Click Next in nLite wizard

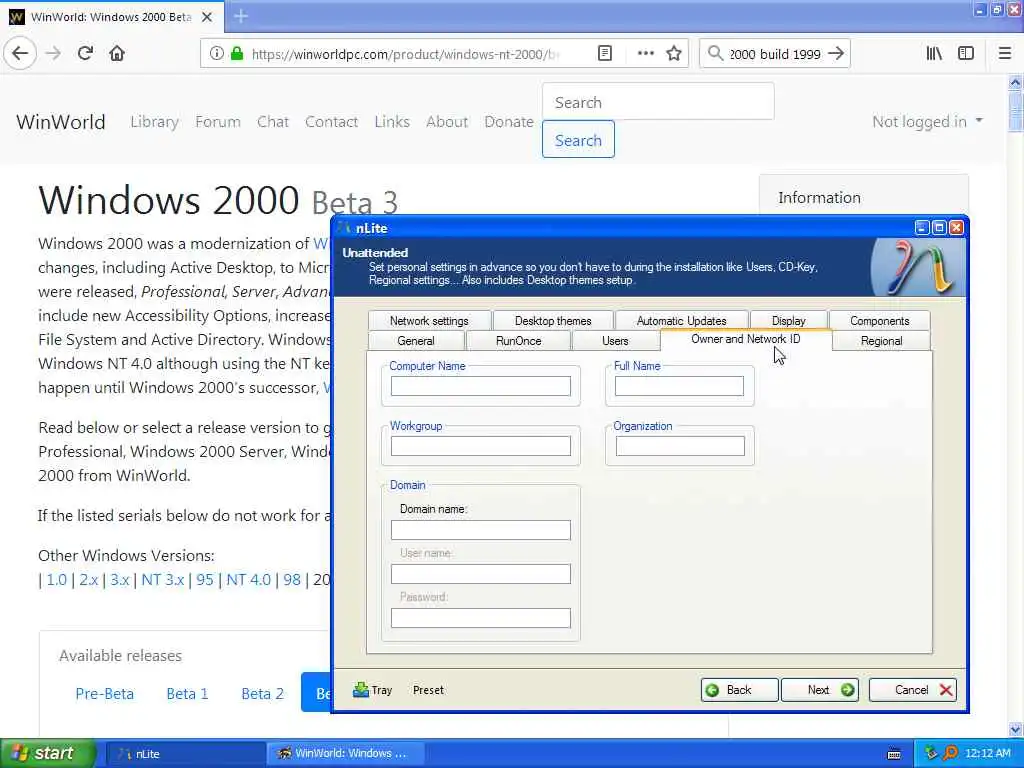pyautogui.click(x=820, y=690)
